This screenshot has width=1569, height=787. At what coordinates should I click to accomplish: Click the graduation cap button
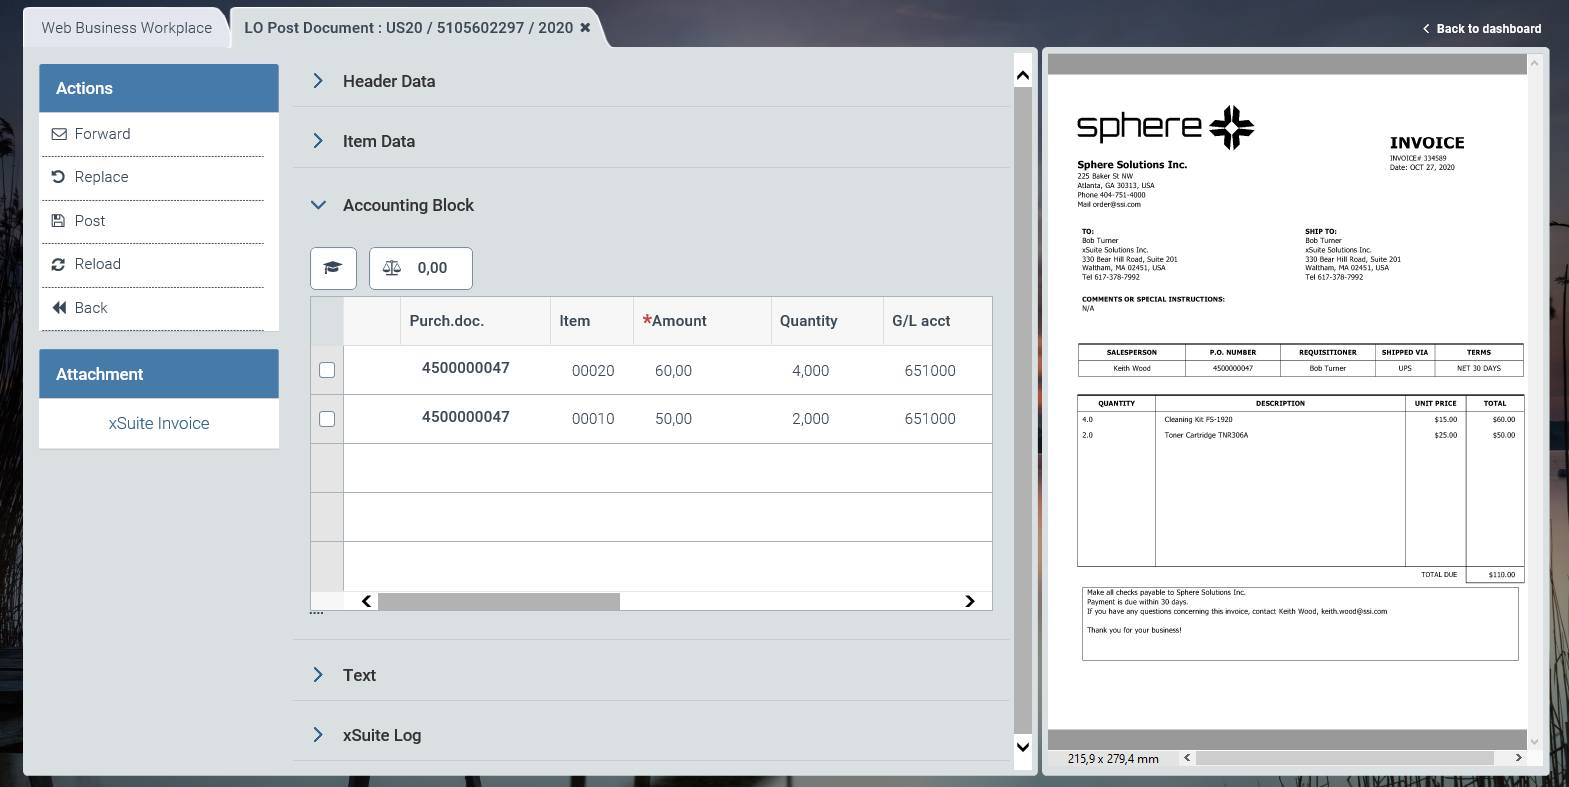point(333,268)
